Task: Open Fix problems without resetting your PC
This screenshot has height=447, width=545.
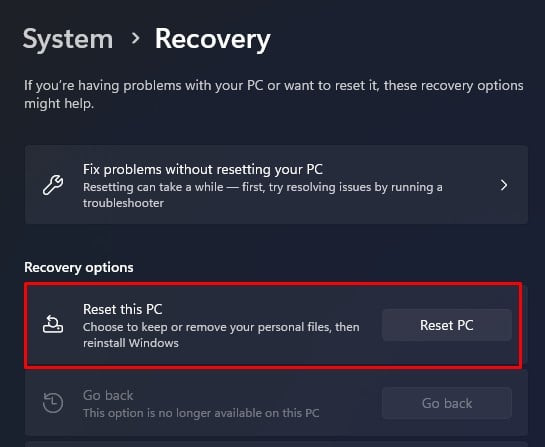Action: 276,185
